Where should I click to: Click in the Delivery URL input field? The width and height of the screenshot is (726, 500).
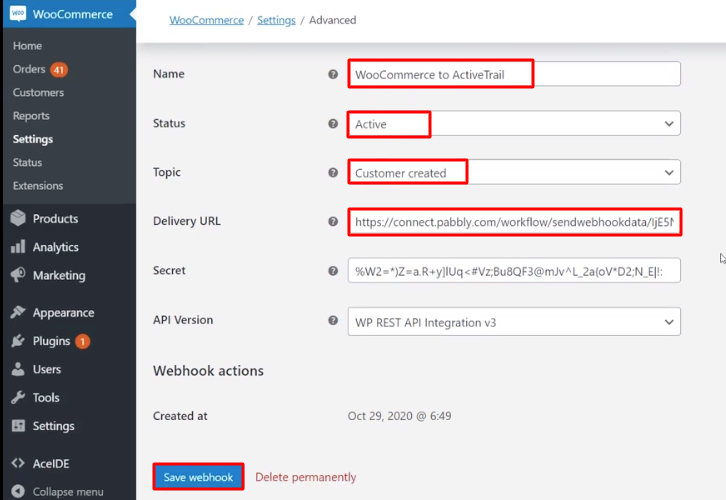tap(514, 222)
